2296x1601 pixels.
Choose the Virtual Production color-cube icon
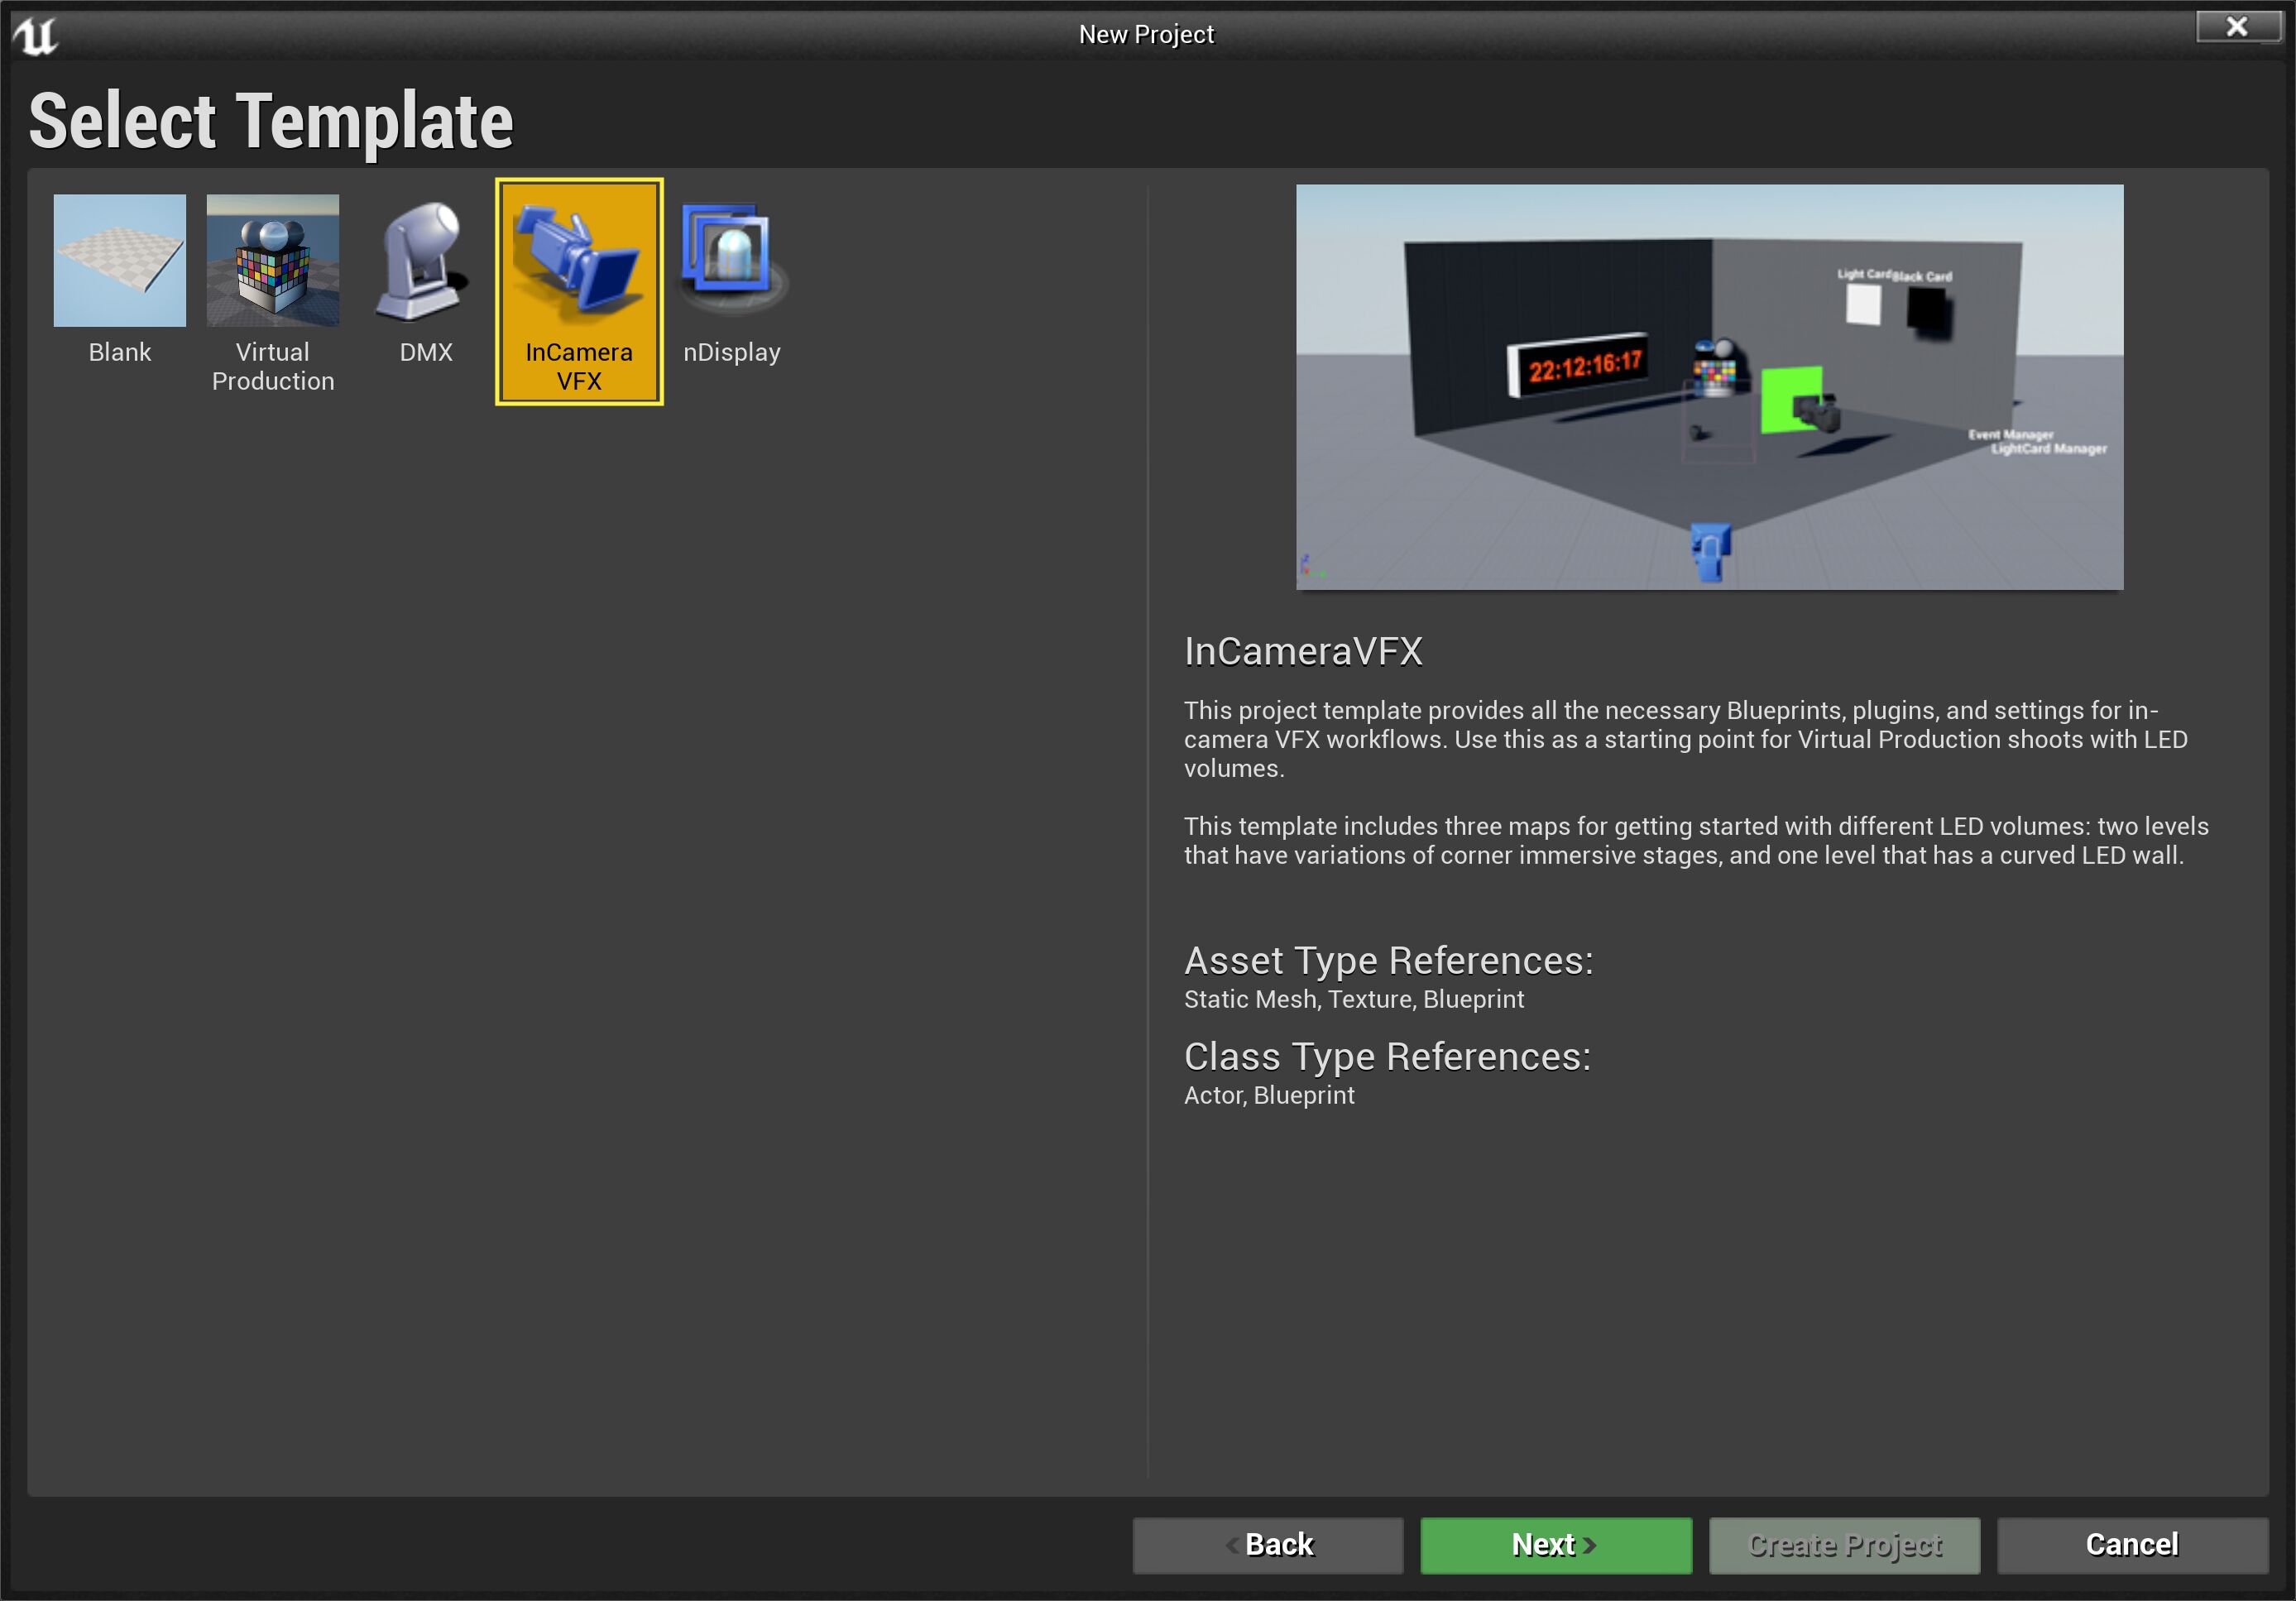(x=272, y=260)
